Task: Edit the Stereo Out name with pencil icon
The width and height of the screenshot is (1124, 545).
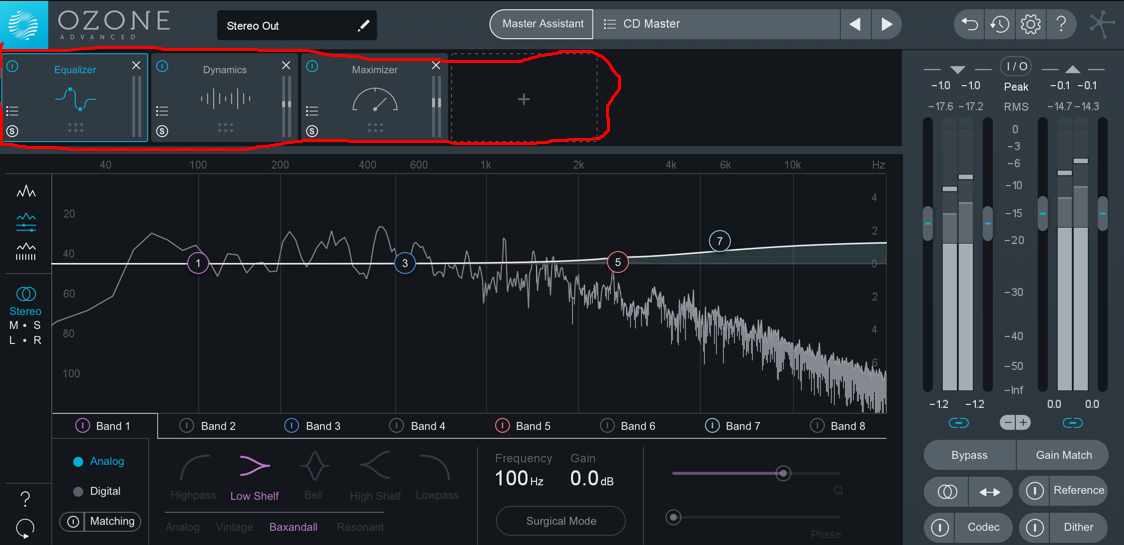Action: coord(363,26)
